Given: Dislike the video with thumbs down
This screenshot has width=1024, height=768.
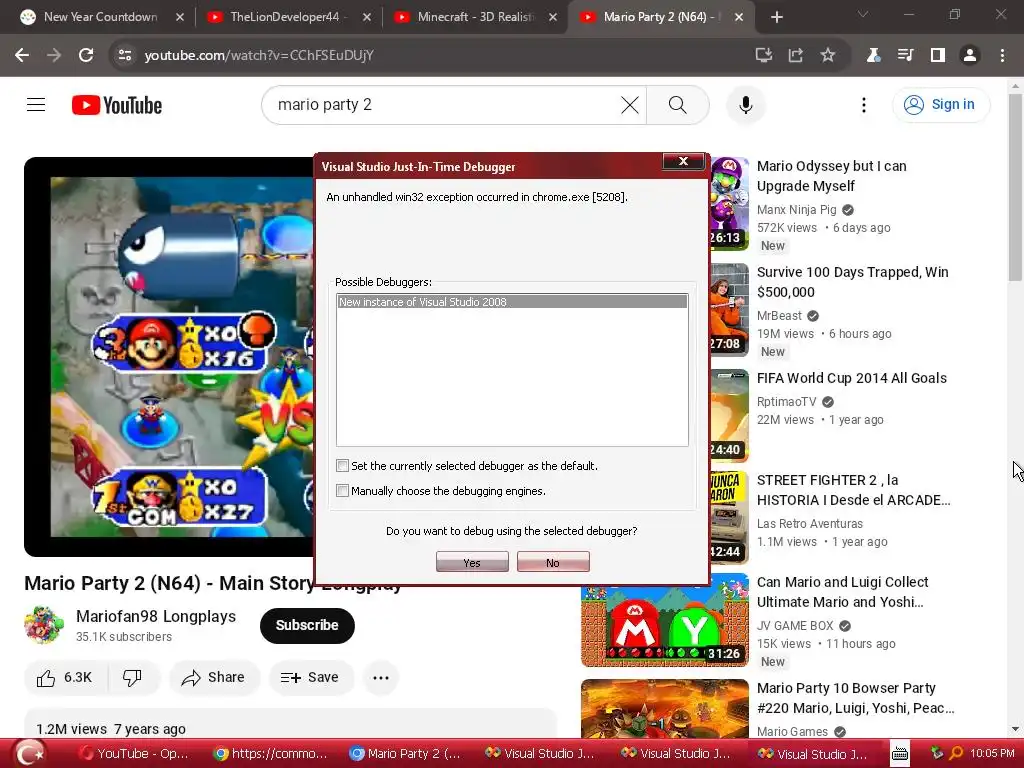Looking at the screenshot, I should pos(133,678).
